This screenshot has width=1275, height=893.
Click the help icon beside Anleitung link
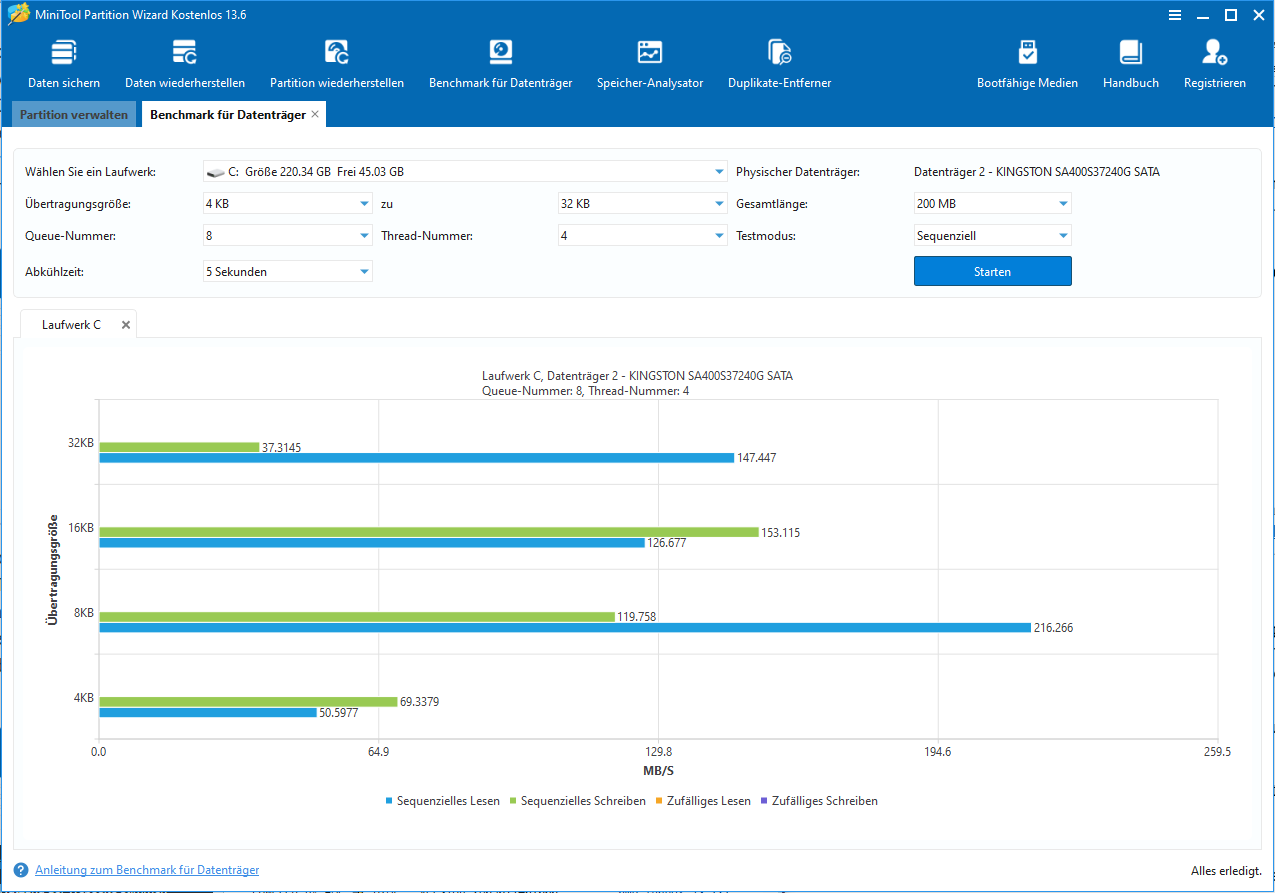(21, 870)
